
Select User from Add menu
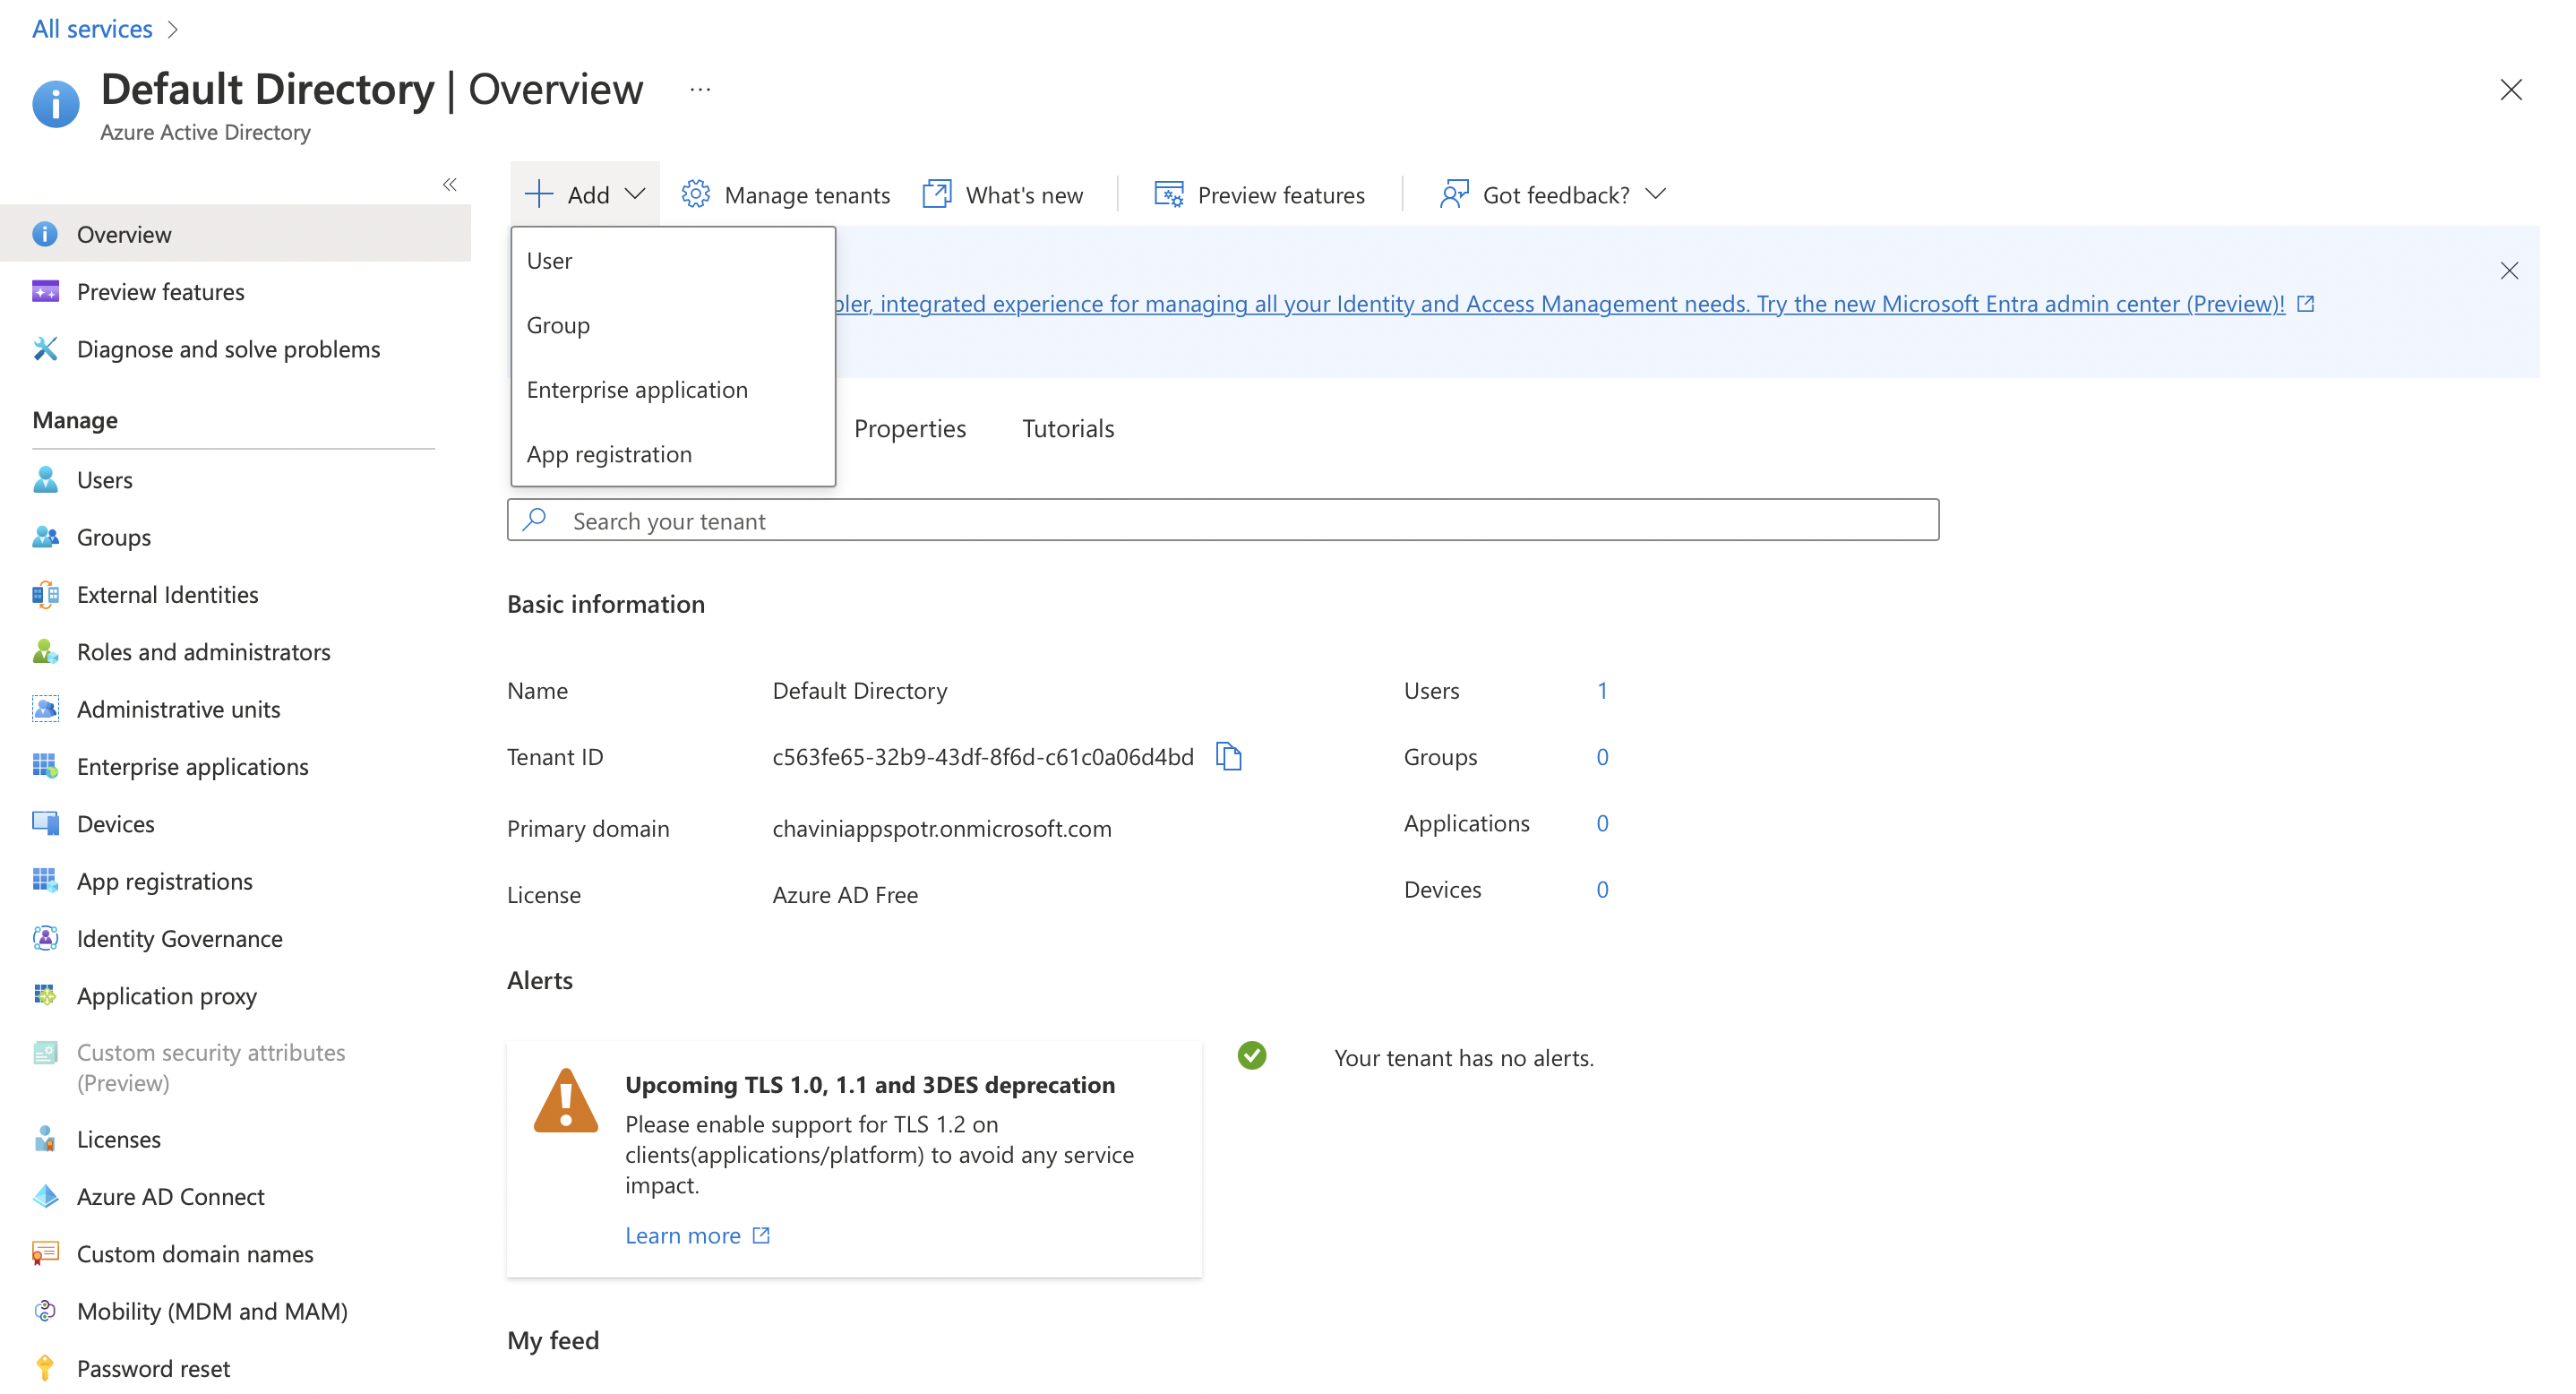673,260
